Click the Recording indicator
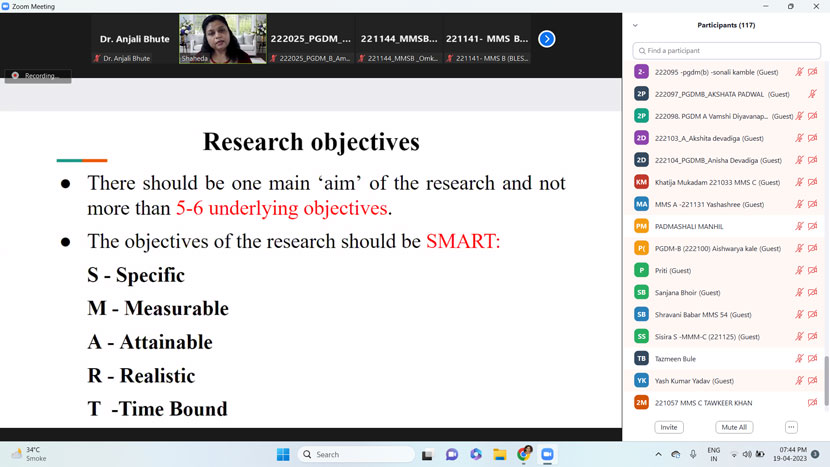The image size is (830, 467). click(x=38, y=76)
